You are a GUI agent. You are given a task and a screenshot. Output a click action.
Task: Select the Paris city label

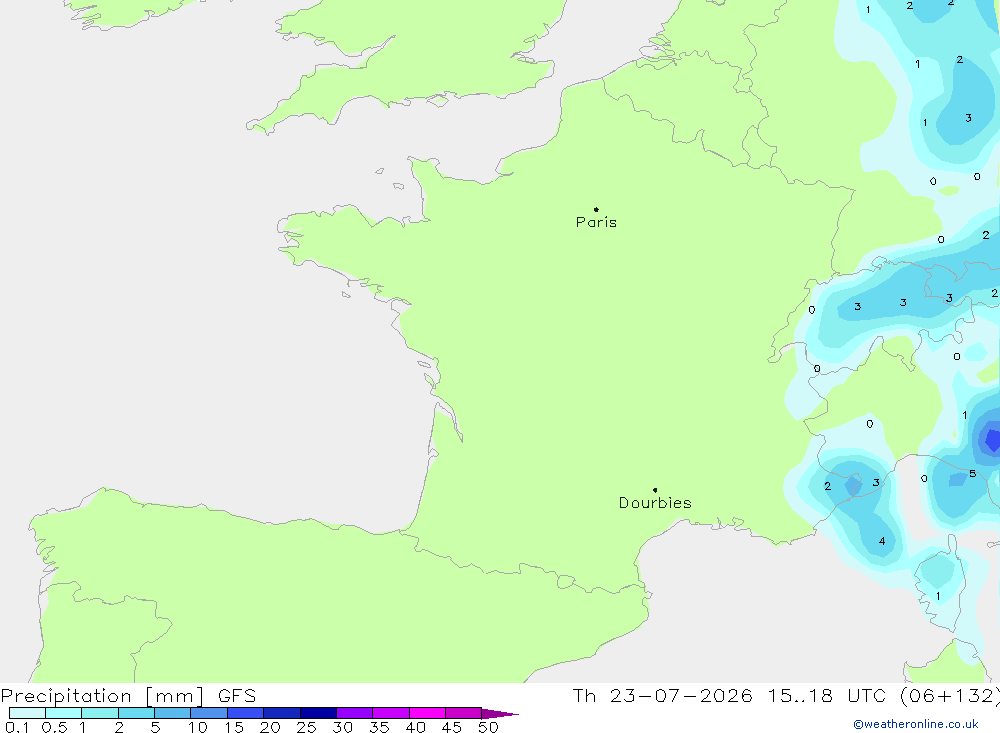click(x=596, y=222)
